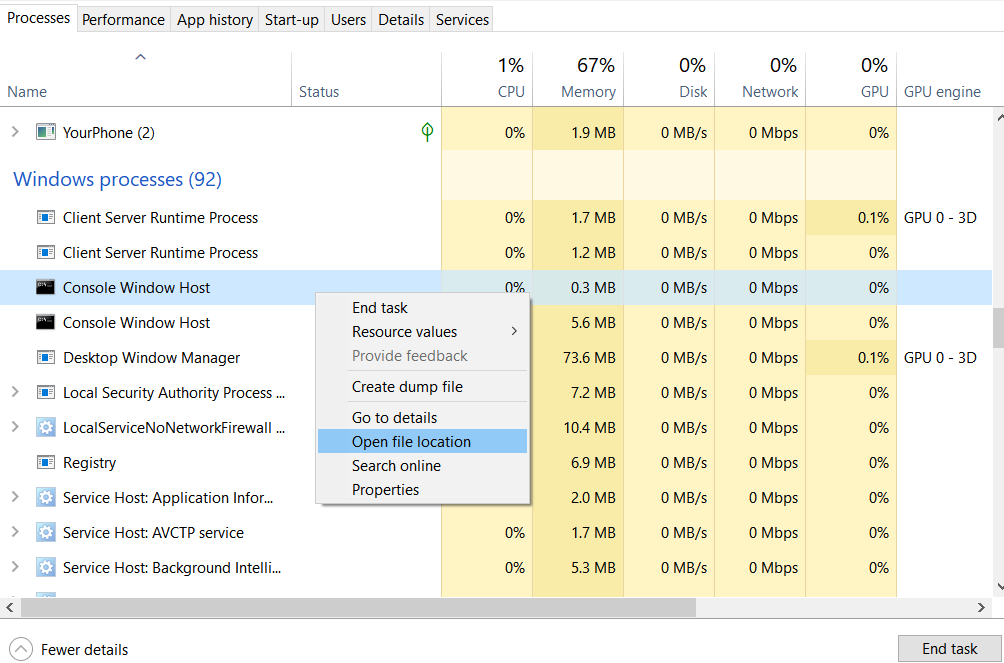This screenshot has width=1004, height=663.
Task: Click the Desktop Window Manager icon
Action: (x=46, y=357)
